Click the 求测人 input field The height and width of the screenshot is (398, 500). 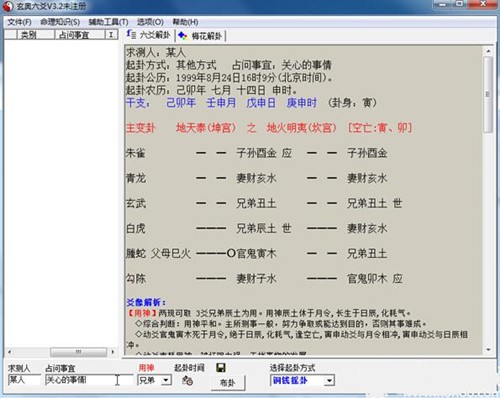click(24, 380)
